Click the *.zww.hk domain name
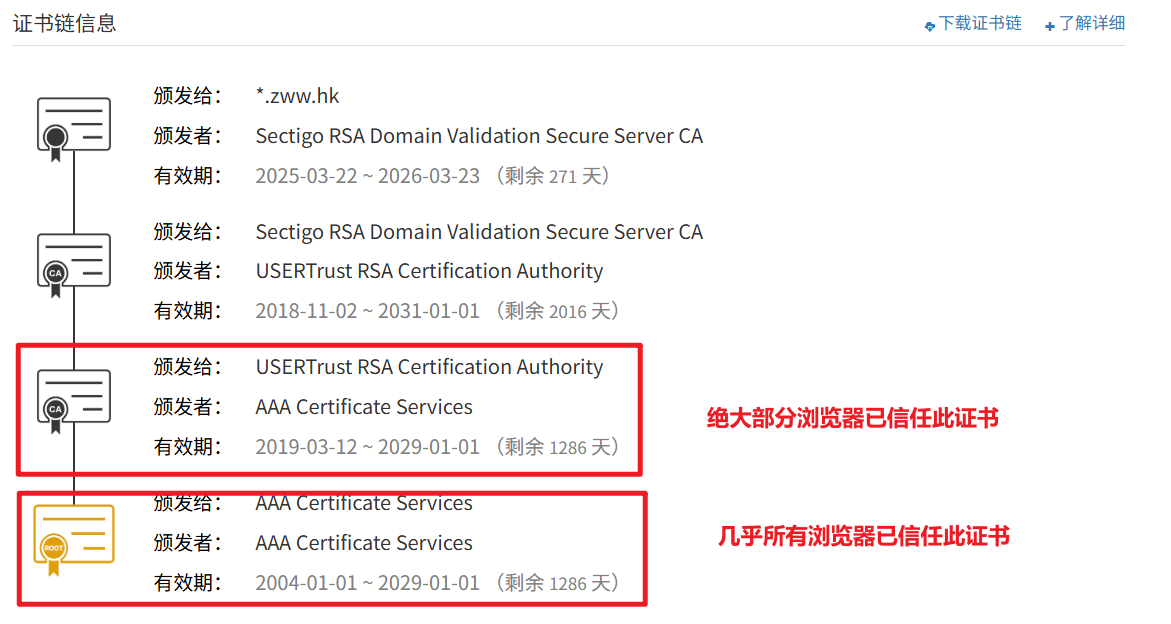Image resolution: width=1171 pixels, height=624 pixels. click(x=298, y=96)
